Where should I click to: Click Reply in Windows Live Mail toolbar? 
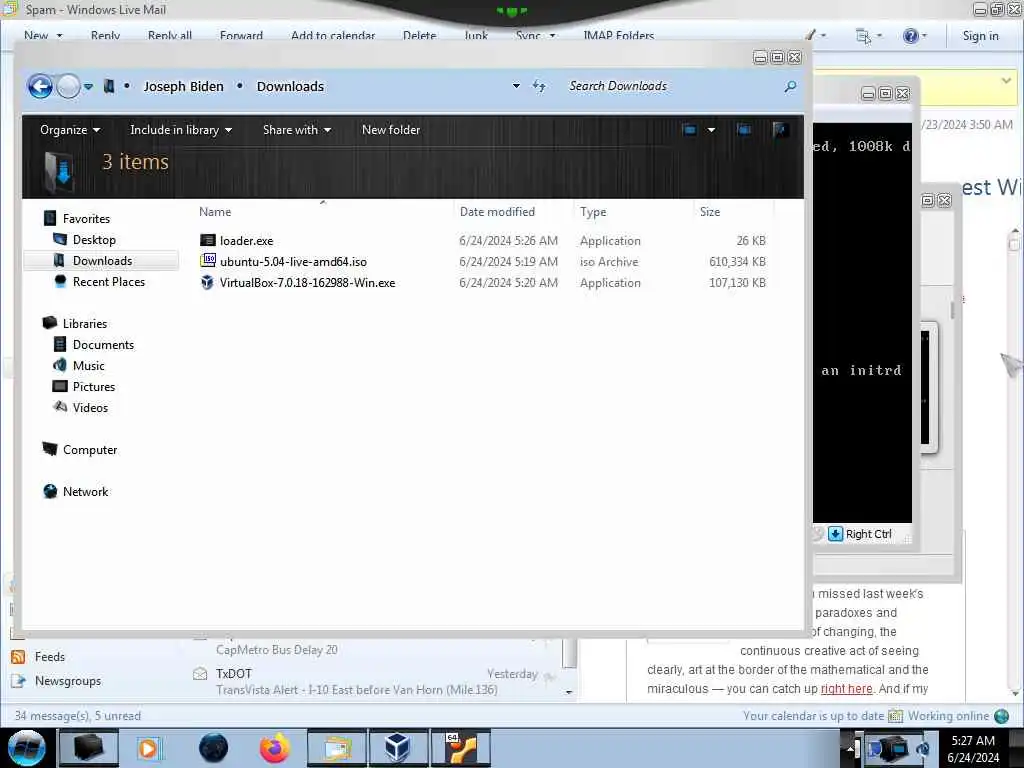point(105,35)
